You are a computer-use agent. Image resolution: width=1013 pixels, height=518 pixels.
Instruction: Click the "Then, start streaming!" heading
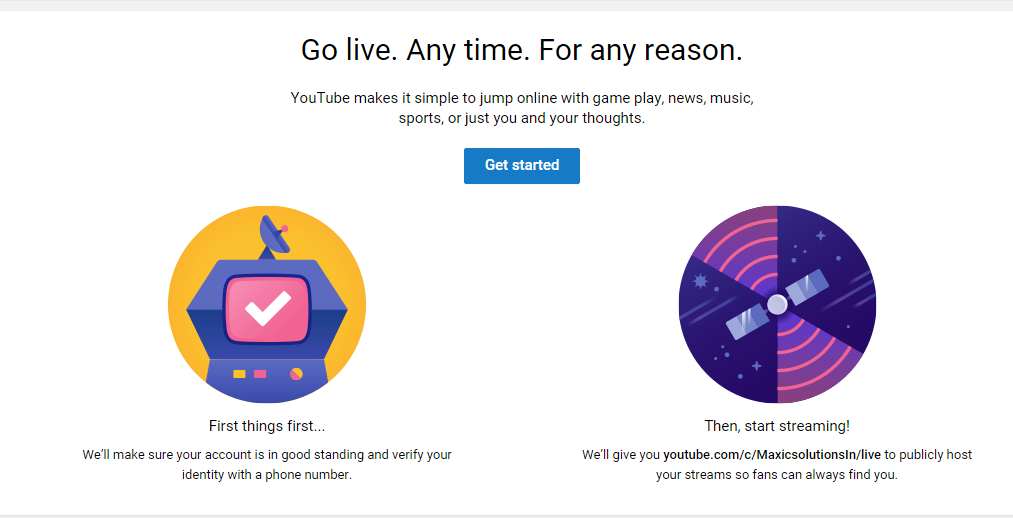[777, 426]
